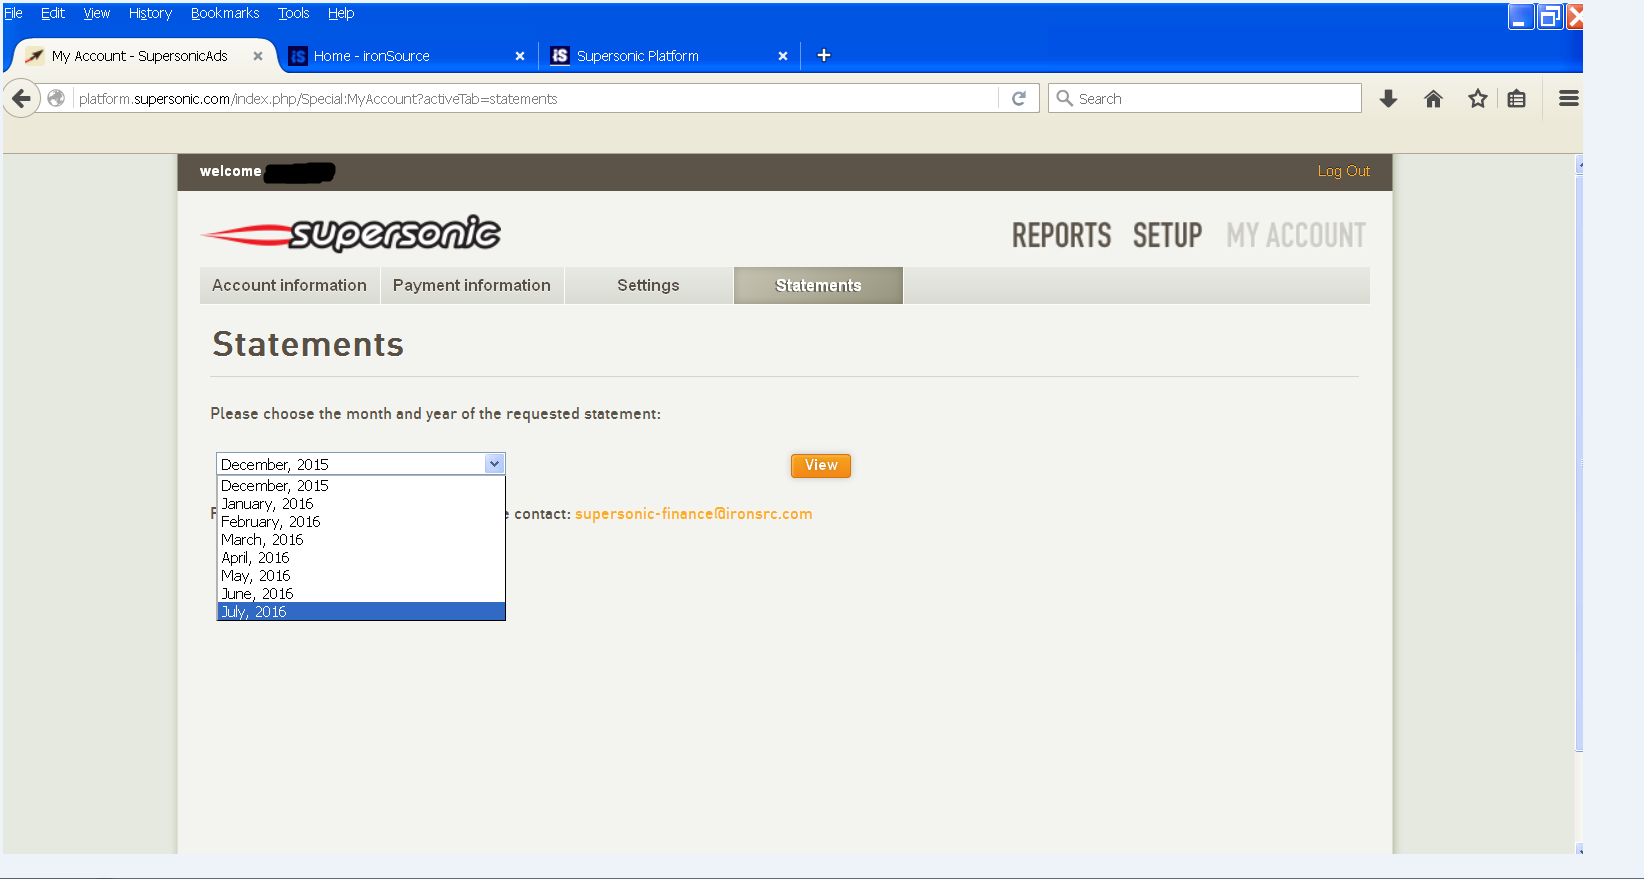The height and width of the screenshot is (879, 1644).
Task: Open the downloads arrow icon
Action: click(x=1388, y=98)
